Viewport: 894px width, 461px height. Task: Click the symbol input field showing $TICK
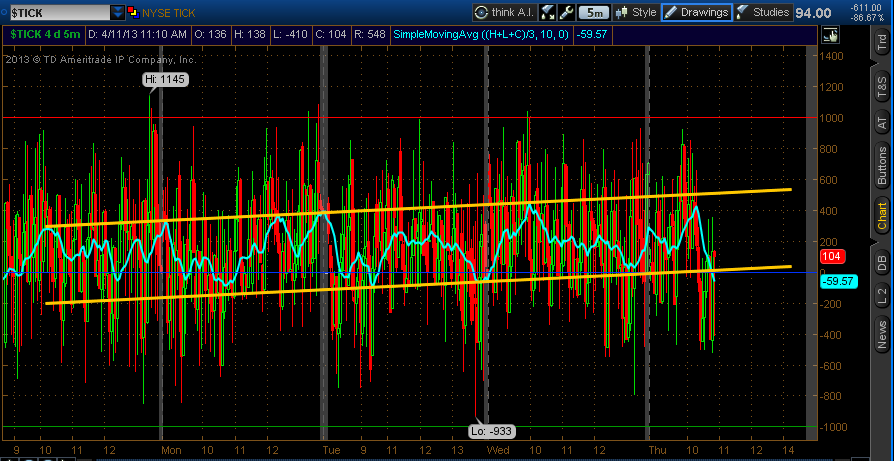(60, 12)
